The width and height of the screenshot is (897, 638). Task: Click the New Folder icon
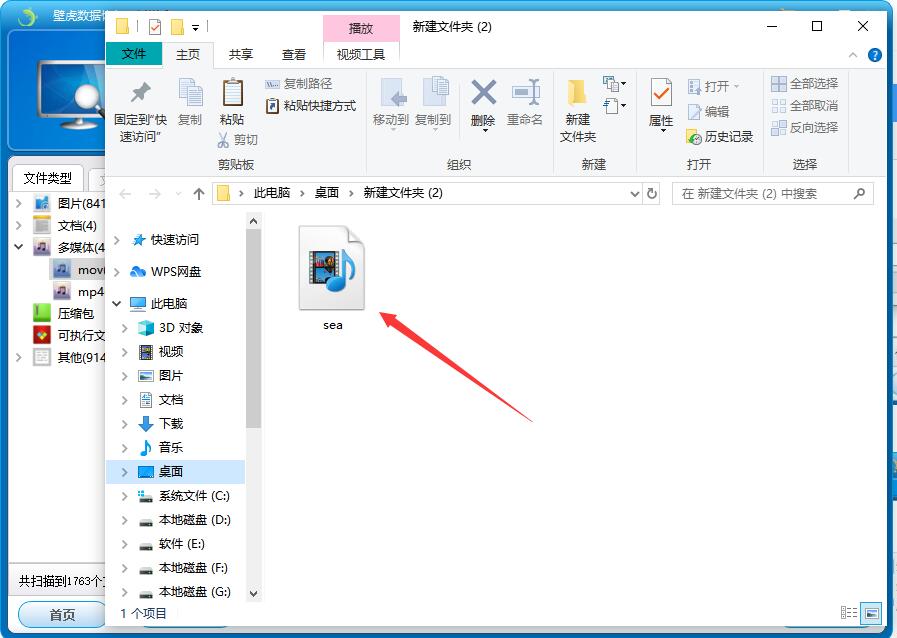578,94
